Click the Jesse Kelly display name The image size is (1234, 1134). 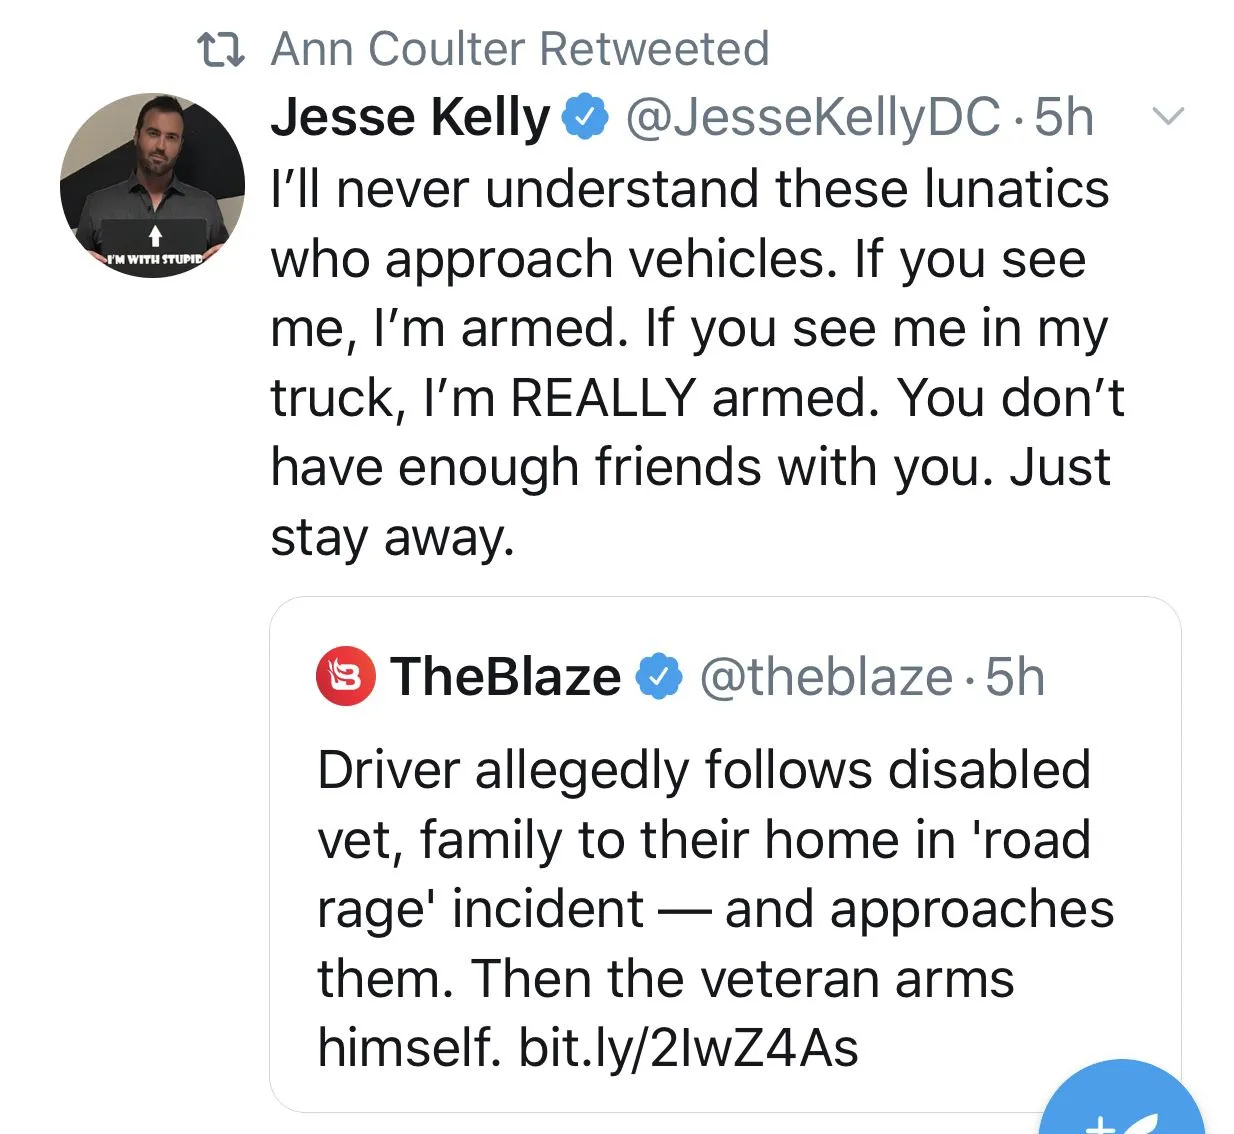pyautogui.click(x=410, y=117)
